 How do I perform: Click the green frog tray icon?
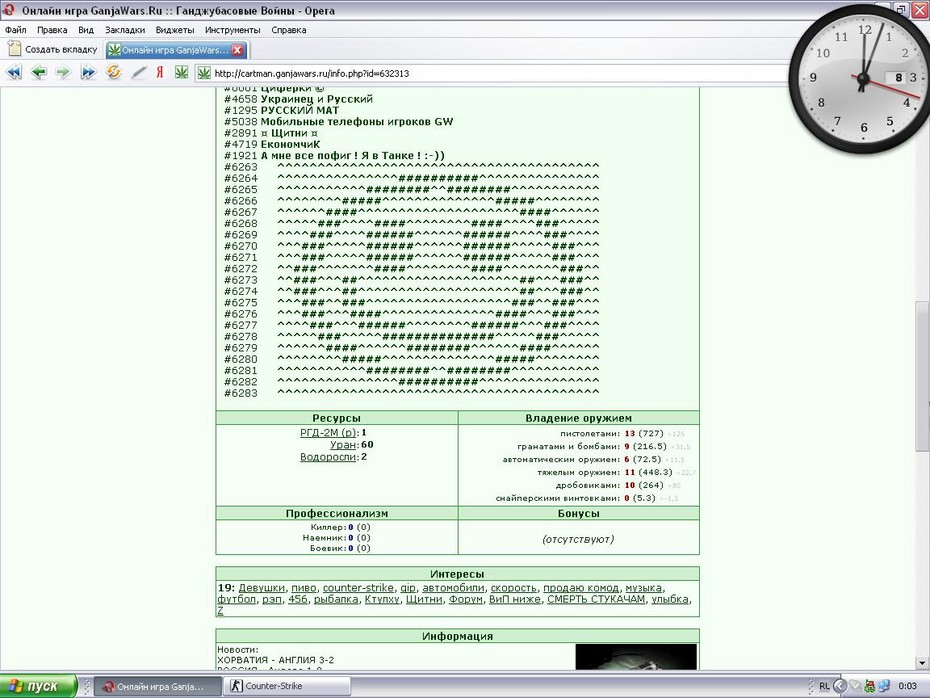click(x=870, y=686)
